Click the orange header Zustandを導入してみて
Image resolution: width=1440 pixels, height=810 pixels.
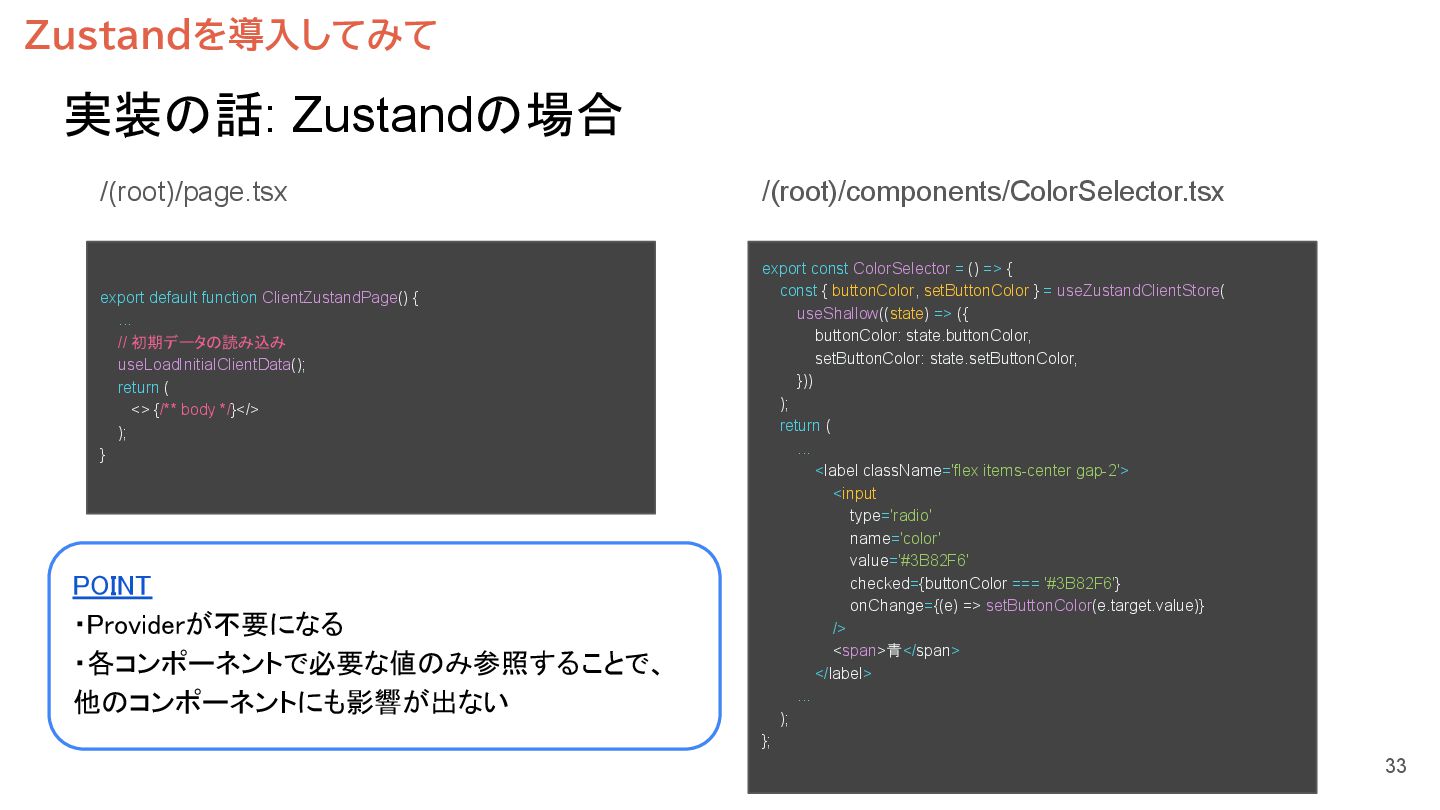230,34
